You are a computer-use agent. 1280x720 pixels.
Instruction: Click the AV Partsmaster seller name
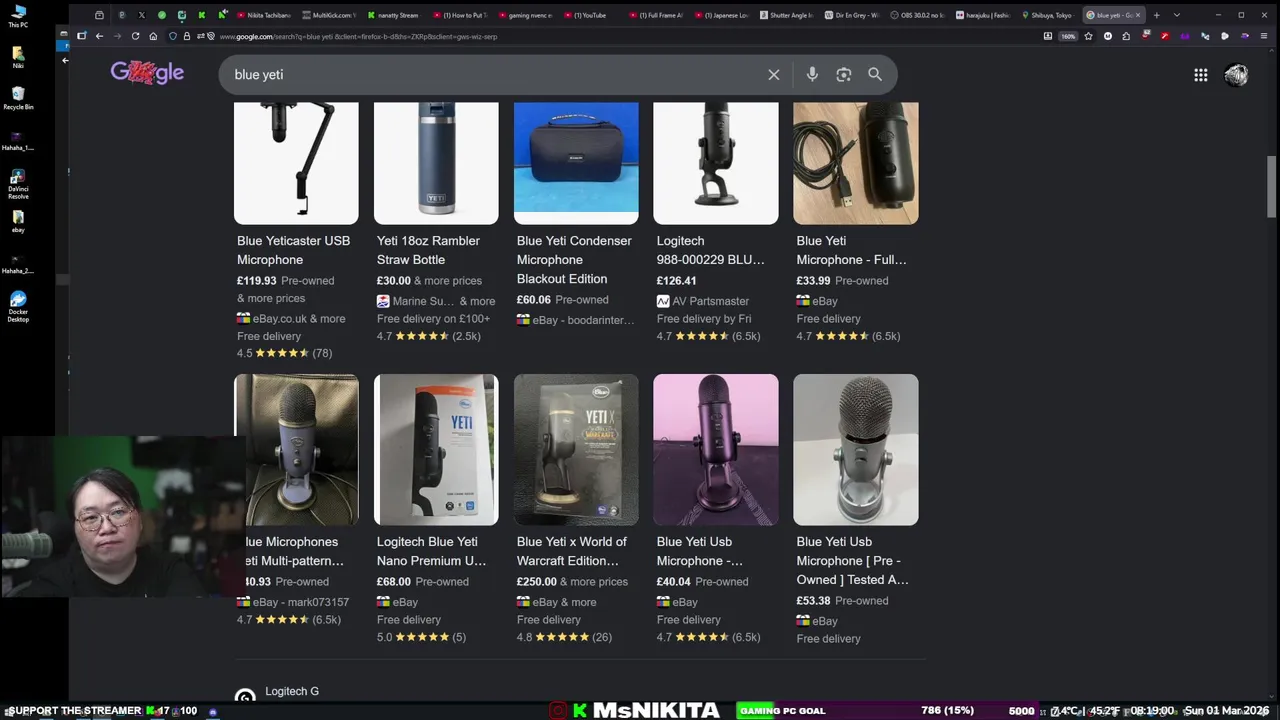(x=710, y=301)
